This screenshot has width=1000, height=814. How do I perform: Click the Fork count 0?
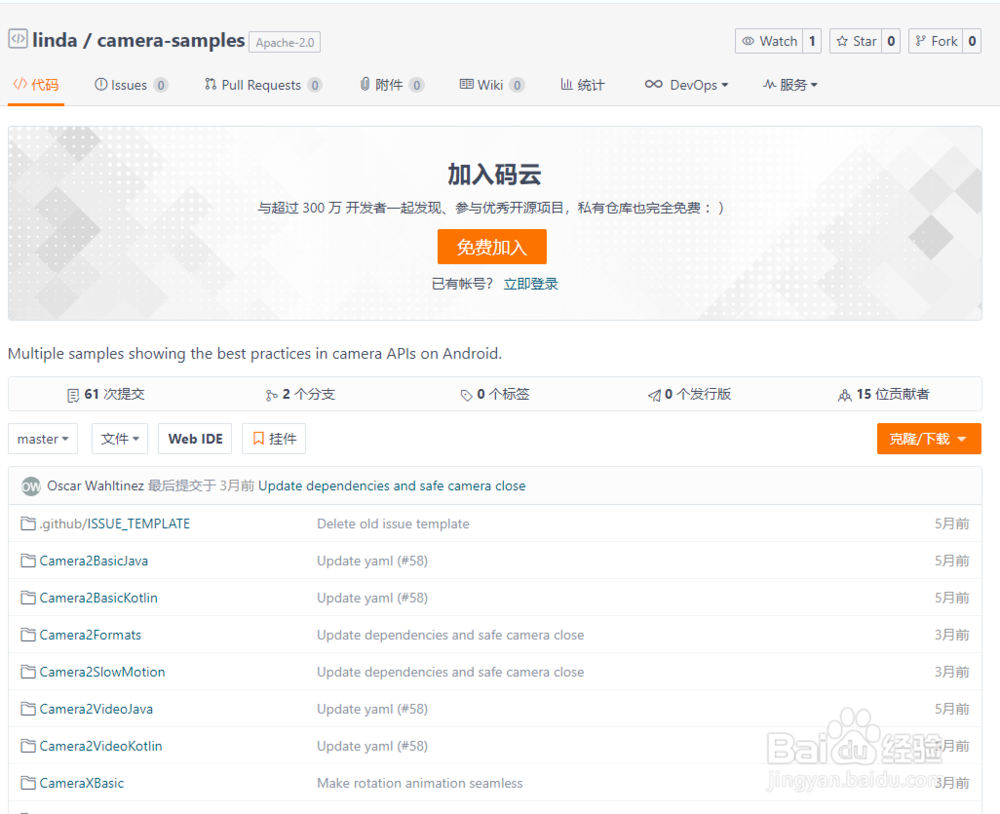[x=972, y=41]
